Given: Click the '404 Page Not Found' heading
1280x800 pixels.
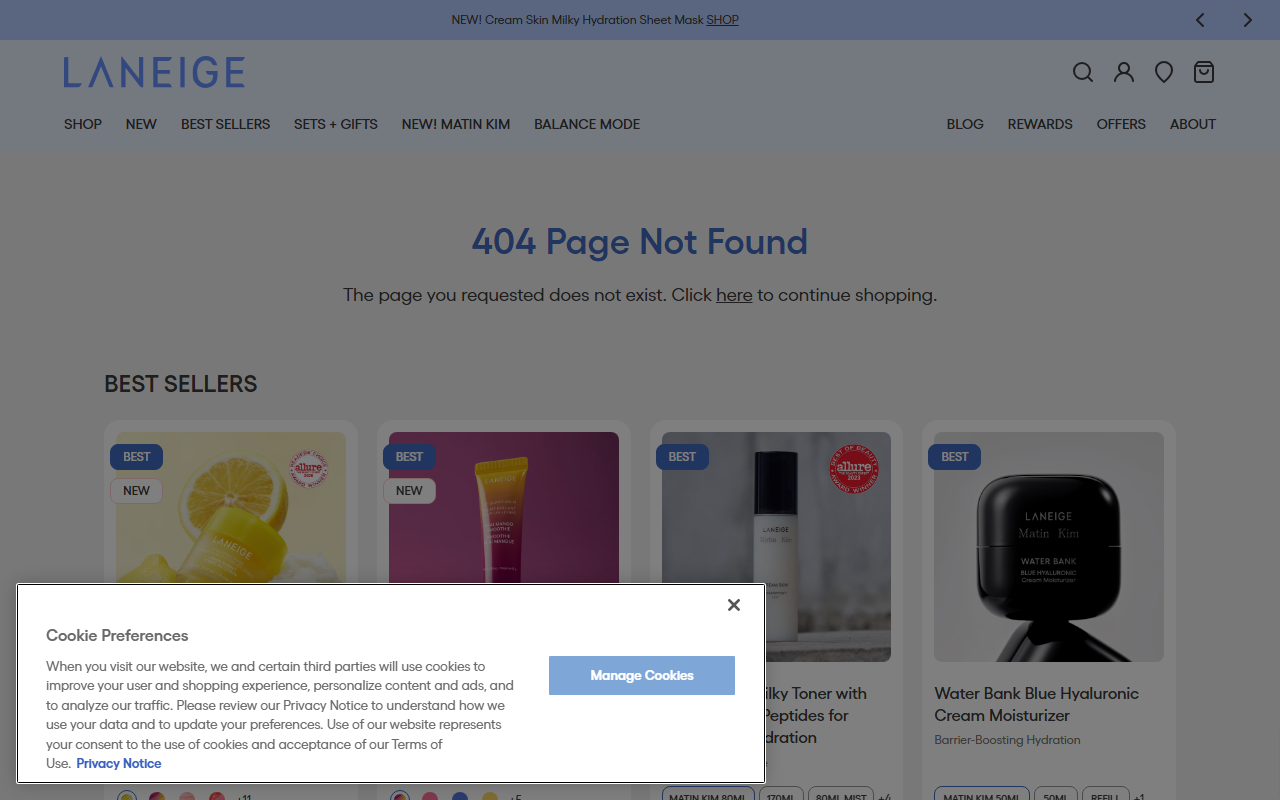Looking at the screenshot, I should (640, 242).
